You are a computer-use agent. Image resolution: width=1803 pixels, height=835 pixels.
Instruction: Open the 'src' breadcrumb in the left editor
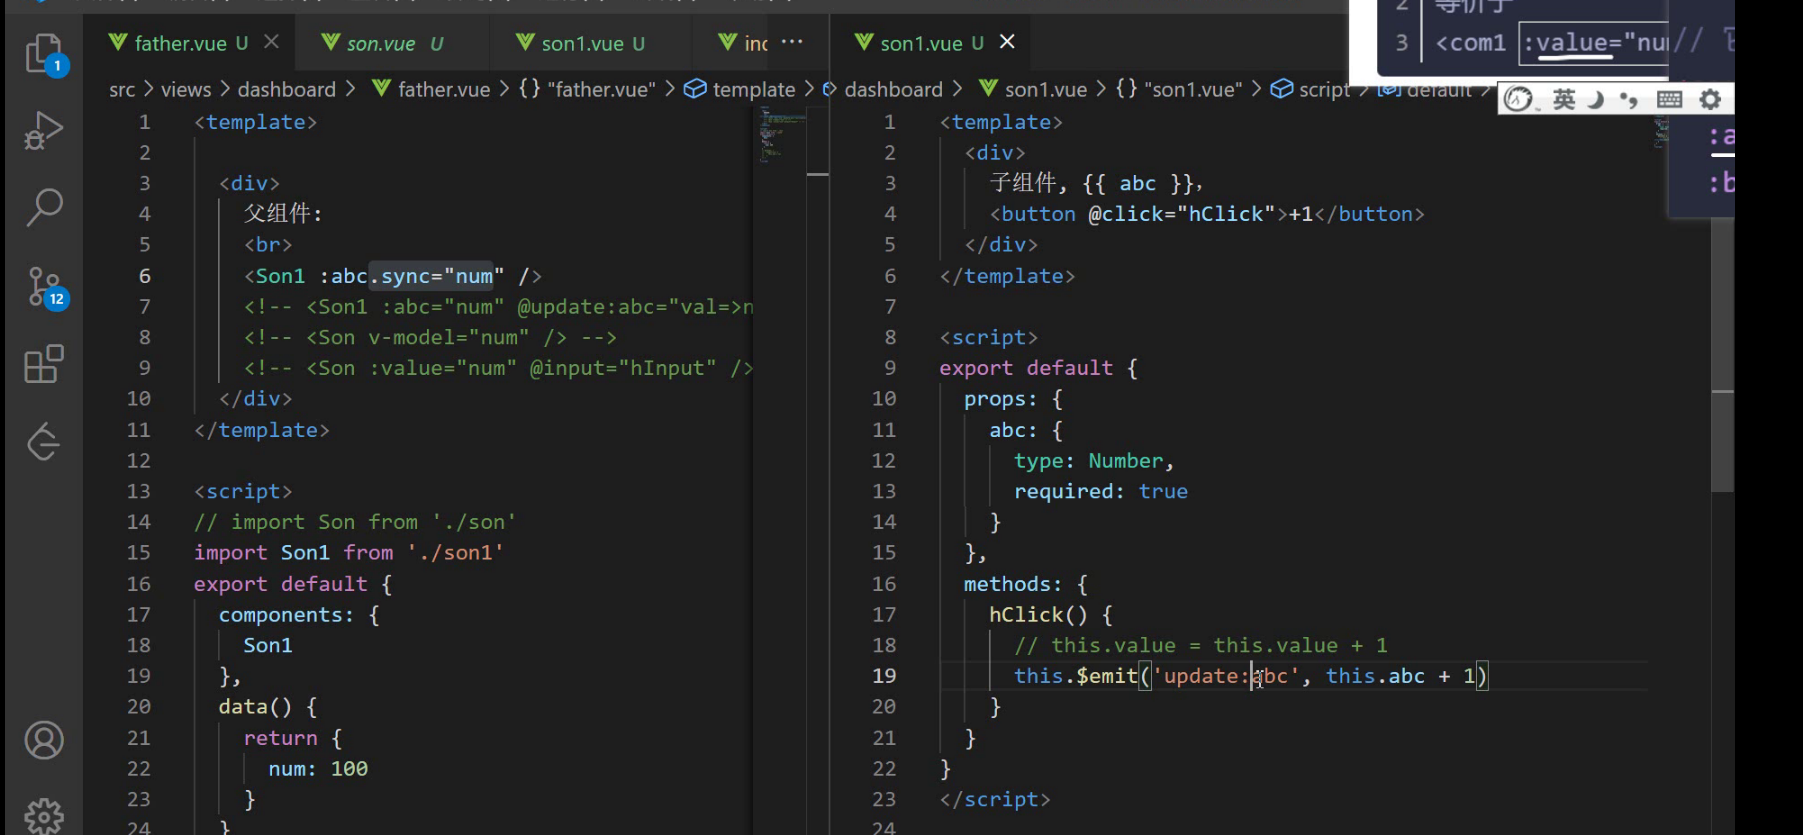[x=122, y=90]
